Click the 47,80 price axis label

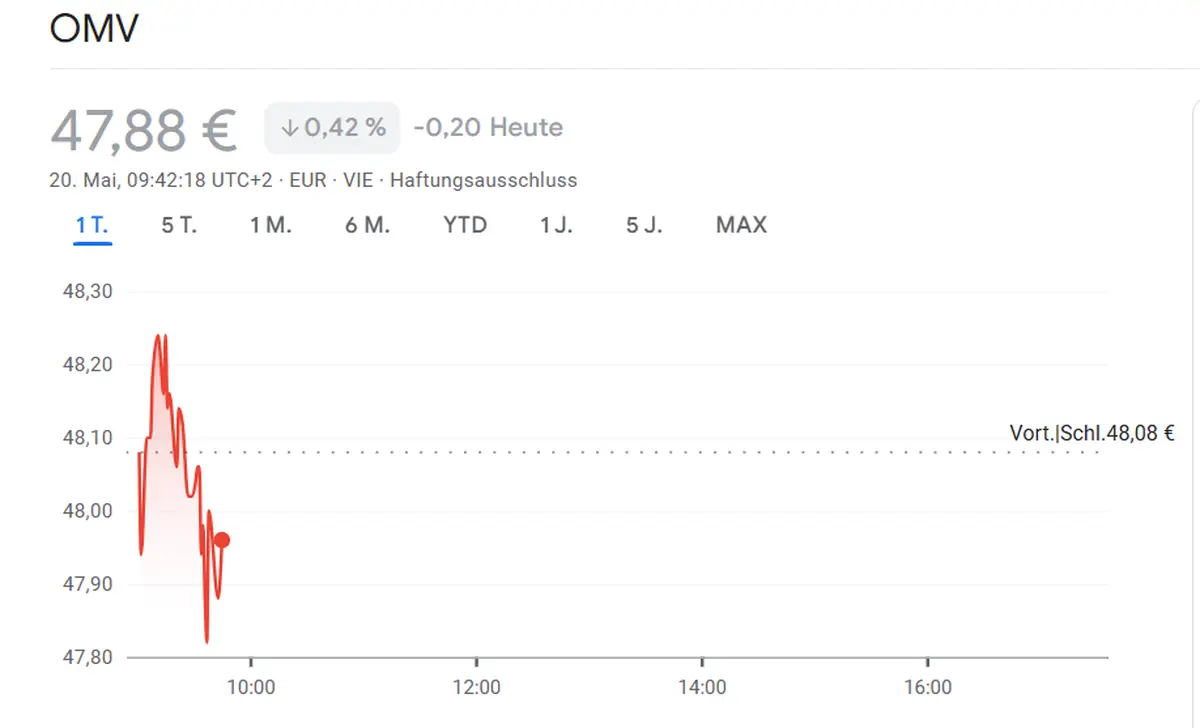(x=89, y=657)
